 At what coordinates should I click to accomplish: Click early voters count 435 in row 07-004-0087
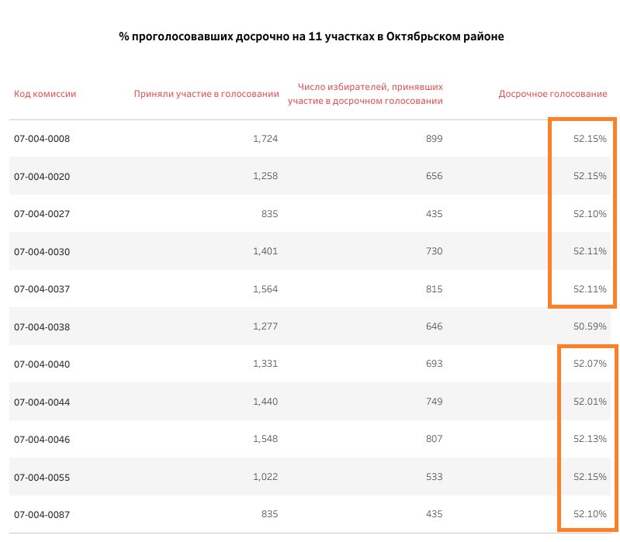434,514
